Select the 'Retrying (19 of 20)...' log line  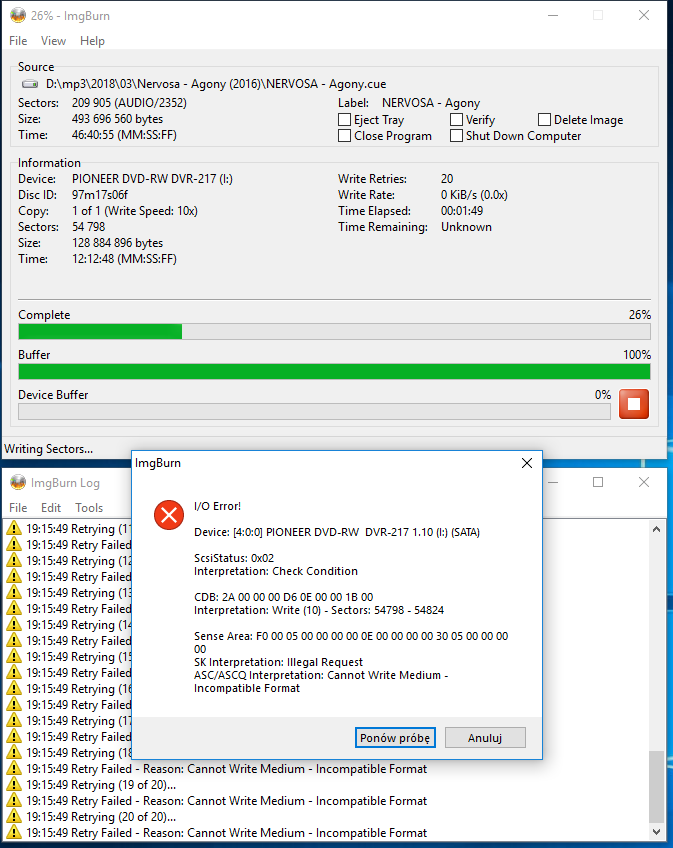coord(101,784)
